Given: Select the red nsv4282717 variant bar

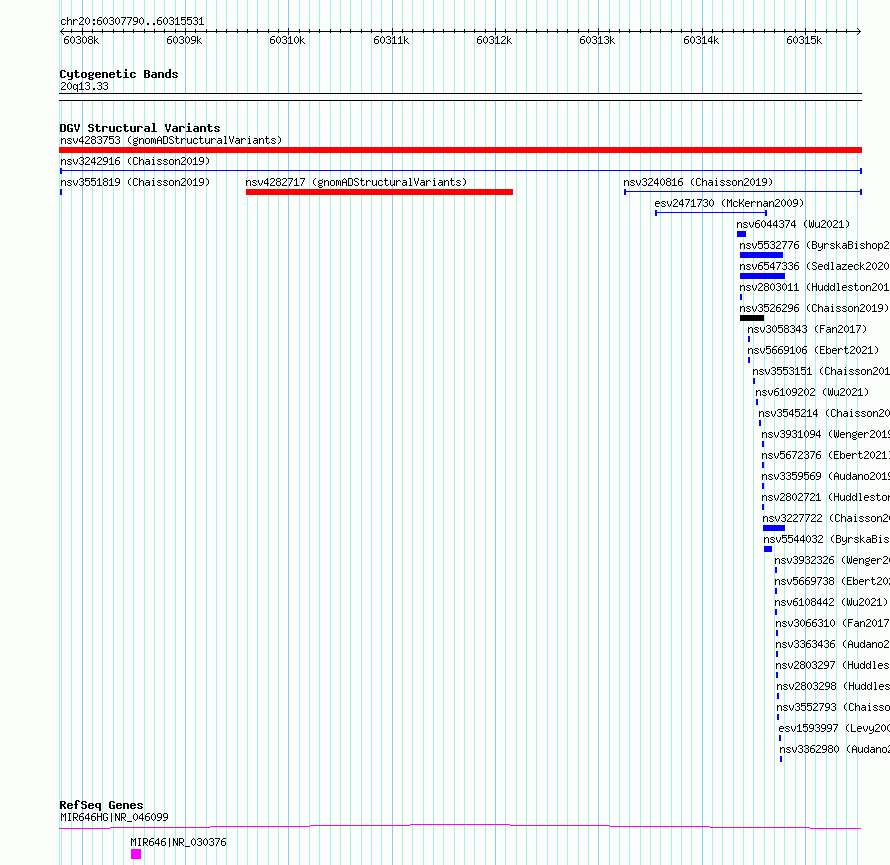Looking at the screenshot, I should pyautogui.click(x=379, y=192).
